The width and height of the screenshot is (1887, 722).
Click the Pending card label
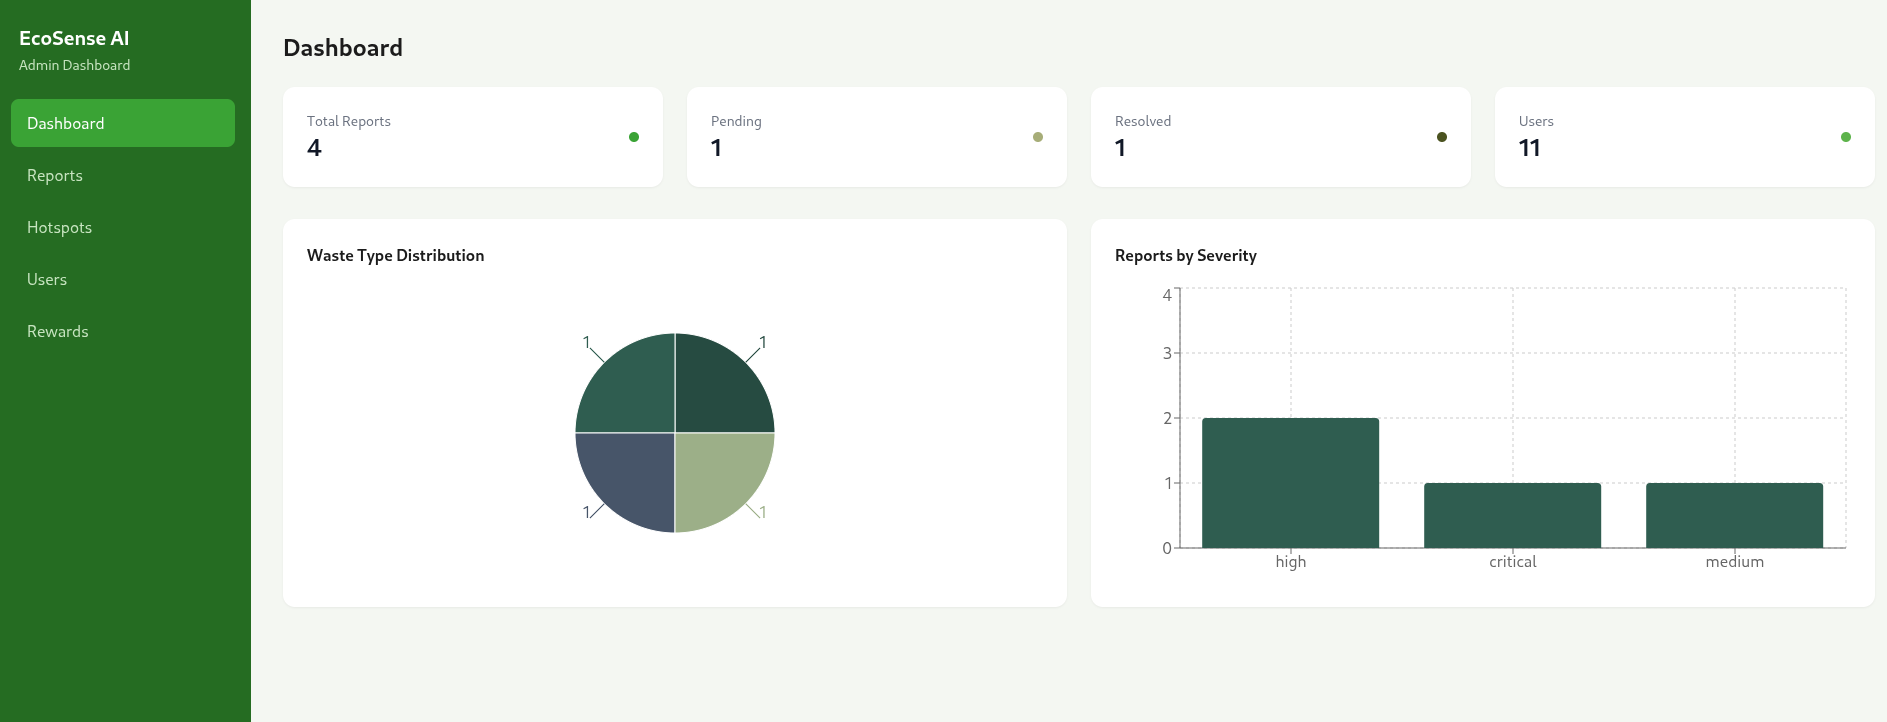point(736,121)
